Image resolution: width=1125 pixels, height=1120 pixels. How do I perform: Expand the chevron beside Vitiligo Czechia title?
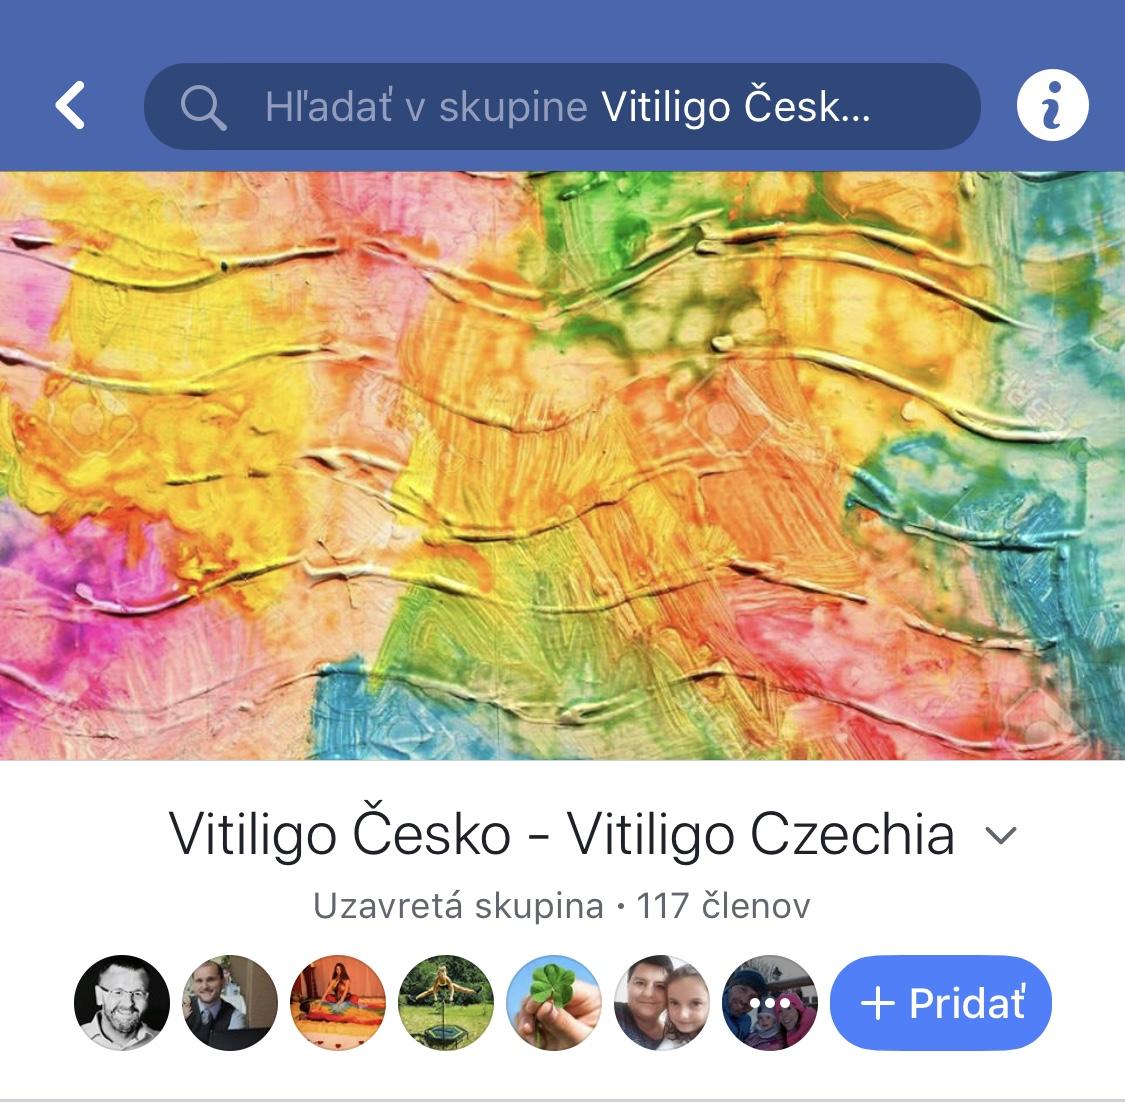click(x=1000, y=835)
